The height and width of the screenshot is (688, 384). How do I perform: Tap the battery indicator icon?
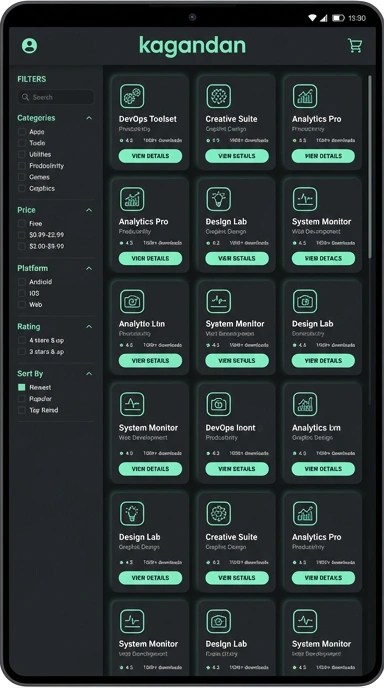338,18
